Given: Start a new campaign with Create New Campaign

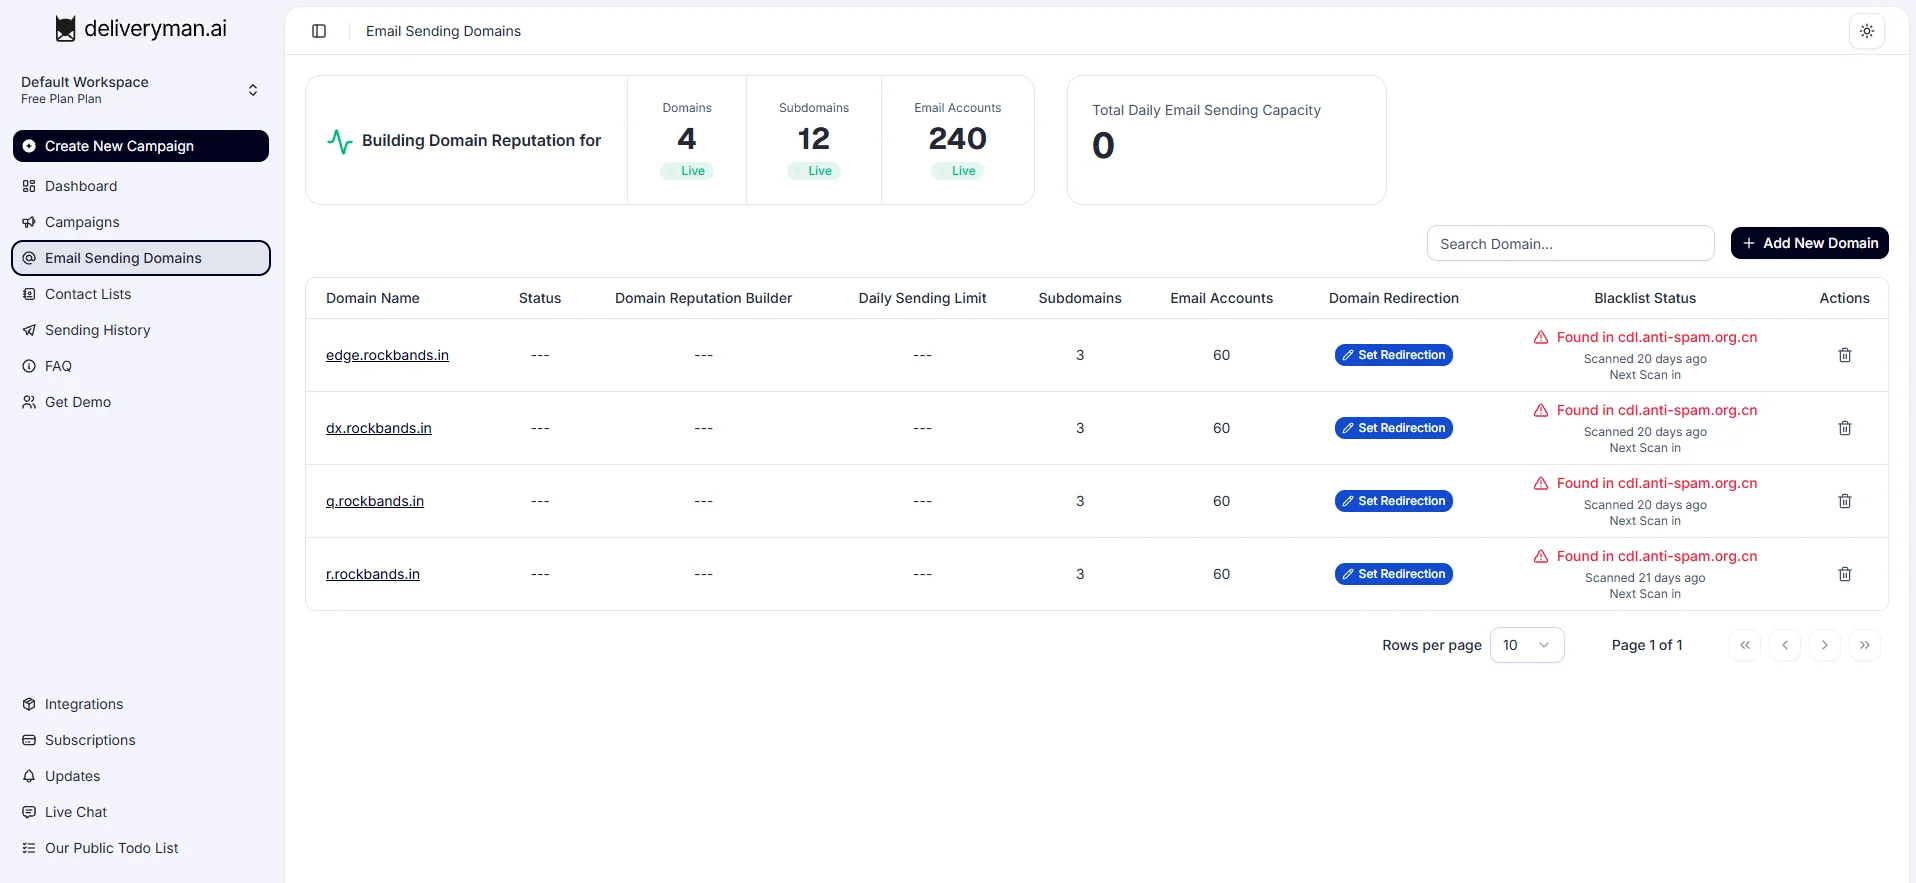Looking at the screenshot, I should (141, 146).
